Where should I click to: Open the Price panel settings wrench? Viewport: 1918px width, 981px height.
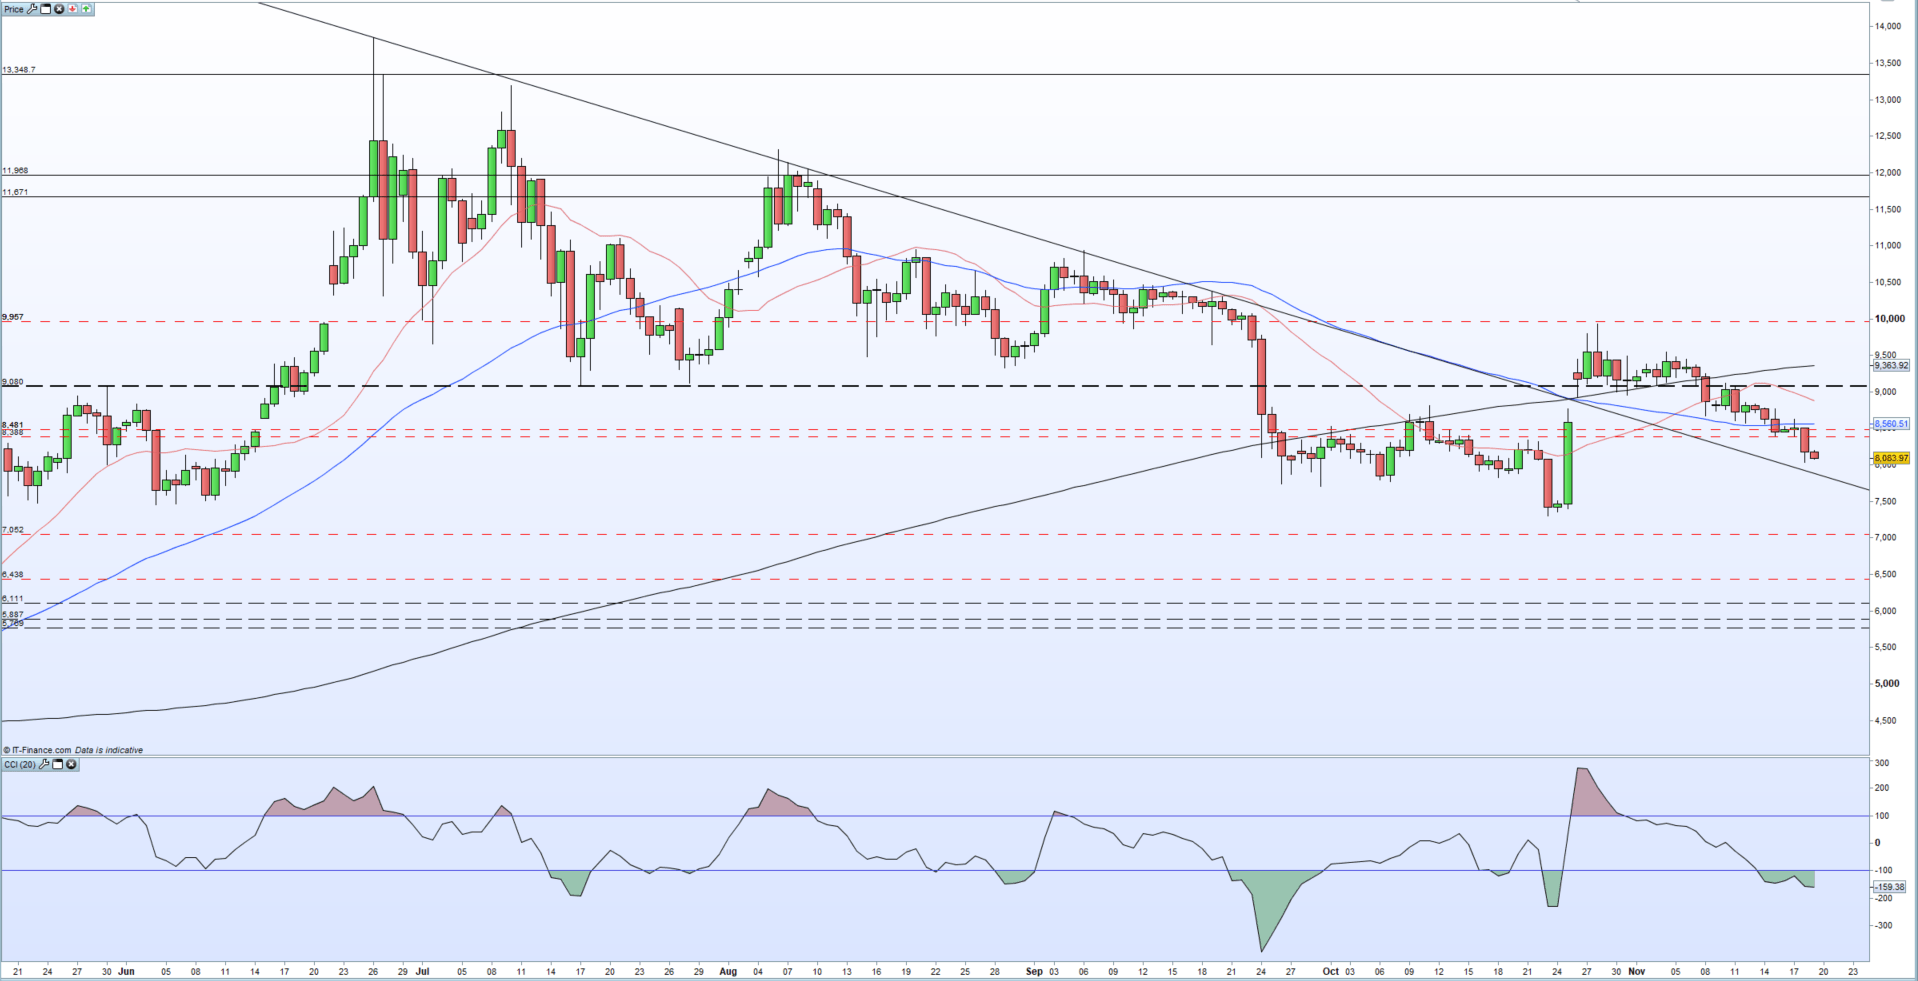32,9
